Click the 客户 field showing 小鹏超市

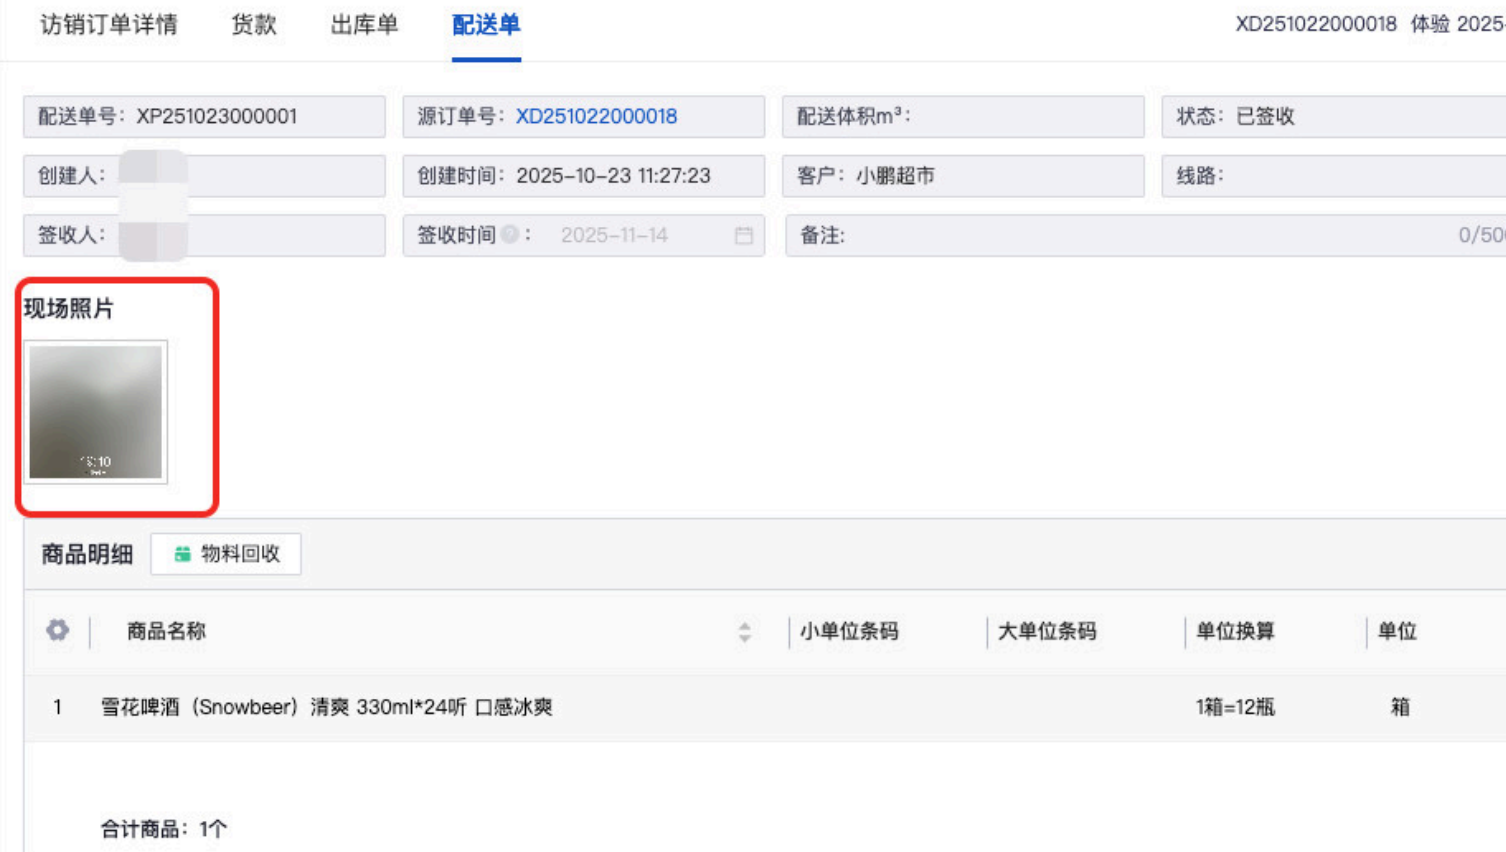coord(963,176)
